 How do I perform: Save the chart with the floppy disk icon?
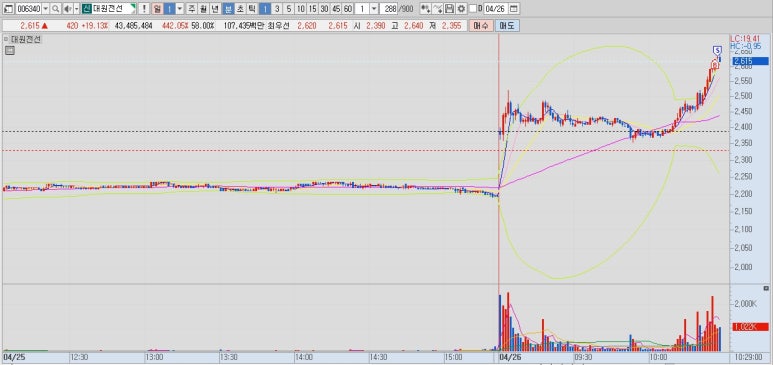[449, 9]
